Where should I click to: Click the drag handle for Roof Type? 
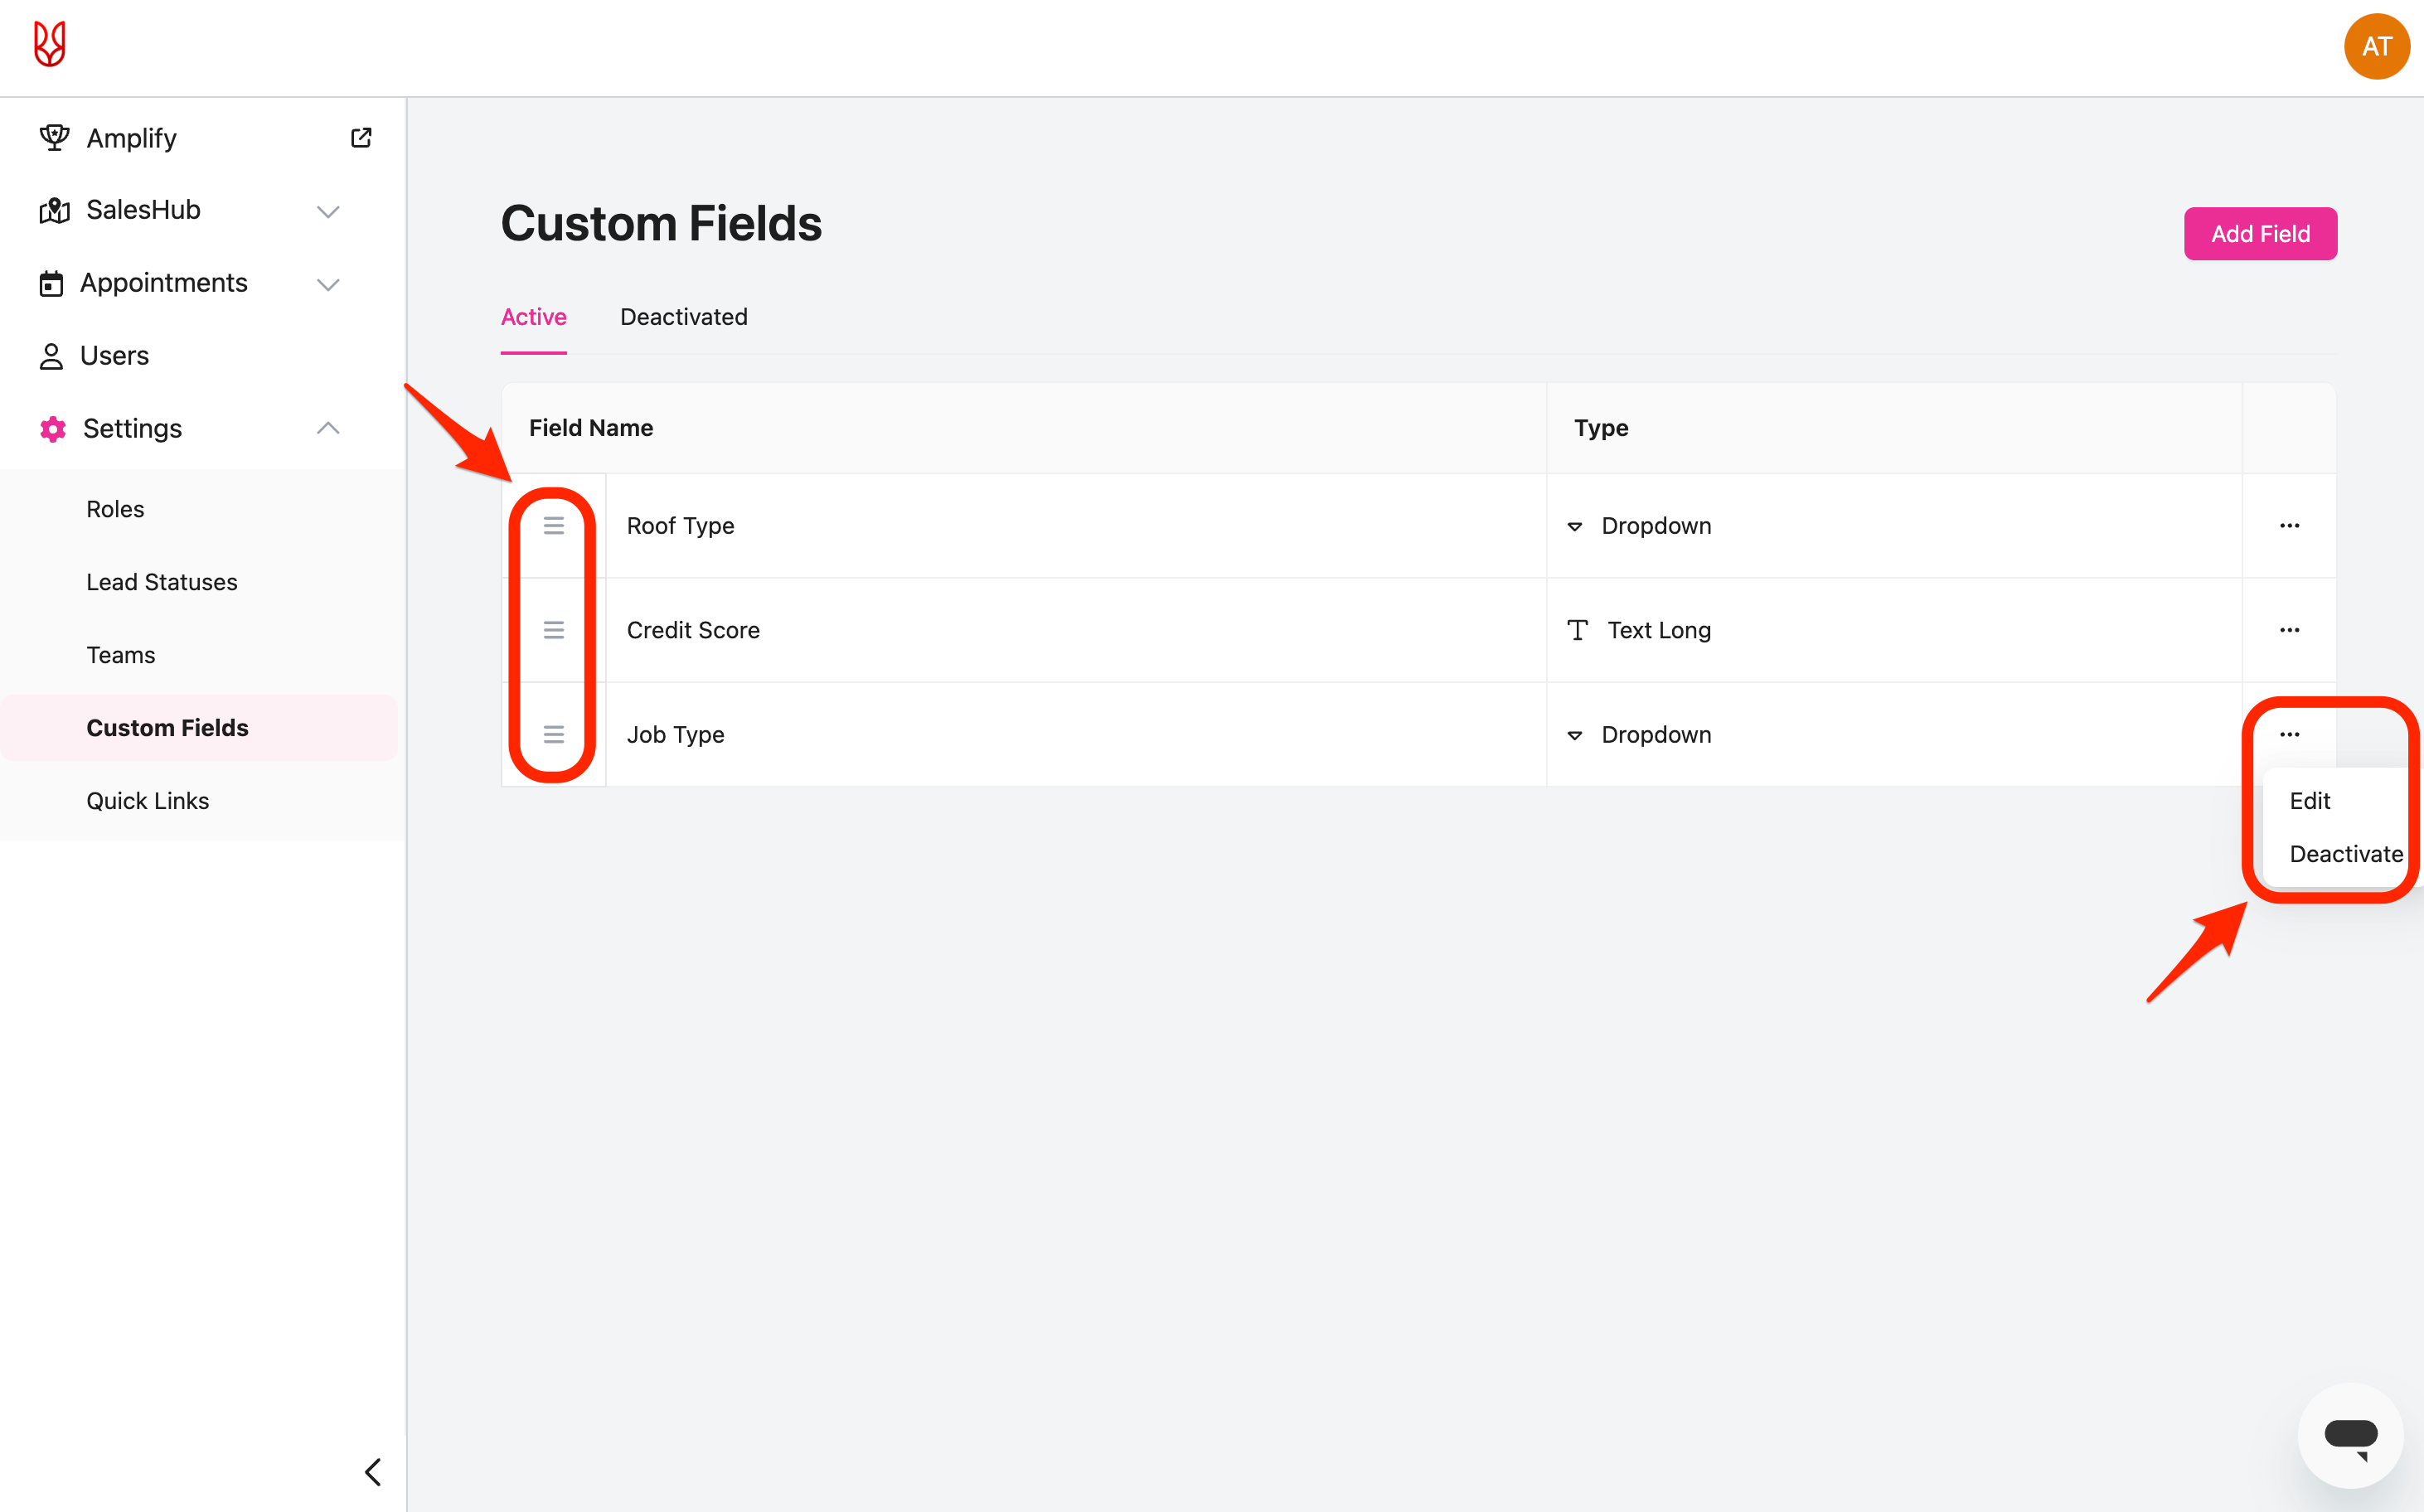(x=554, y=526)
